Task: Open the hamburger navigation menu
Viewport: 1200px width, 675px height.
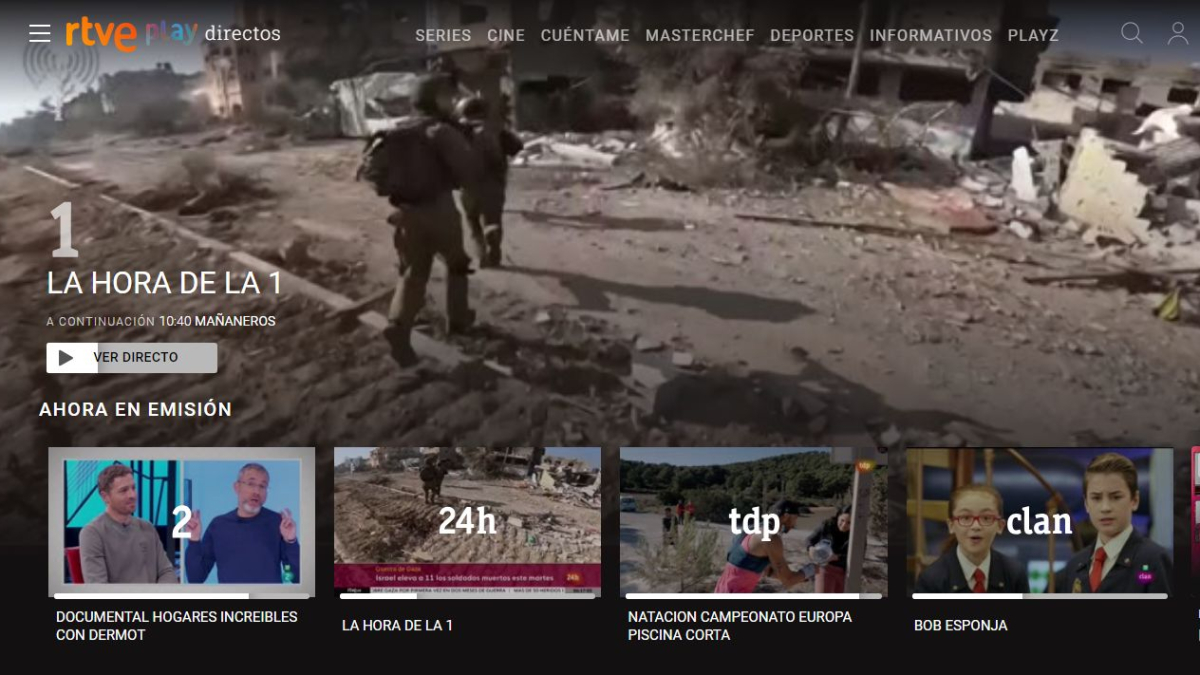Action: [x=39, y=32]
